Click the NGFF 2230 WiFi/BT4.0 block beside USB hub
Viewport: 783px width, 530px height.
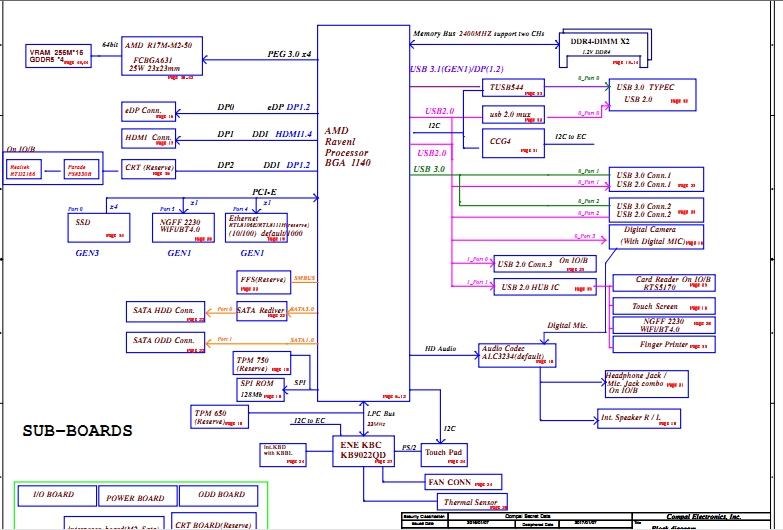[x=664, y=325]
